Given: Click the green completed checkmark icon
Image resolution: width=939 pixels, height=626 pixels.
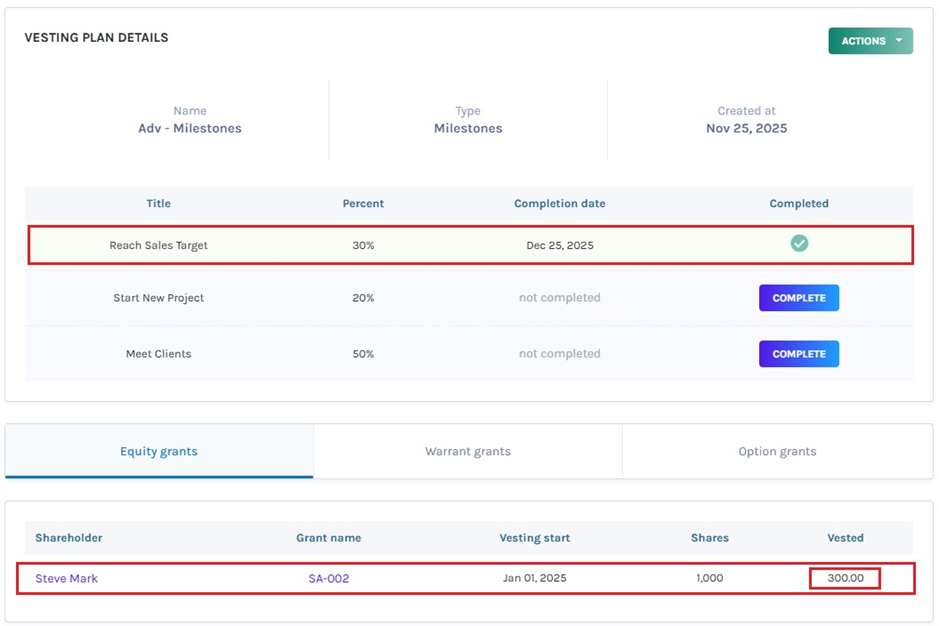Looking at the screenshot, I should [799, 243].
